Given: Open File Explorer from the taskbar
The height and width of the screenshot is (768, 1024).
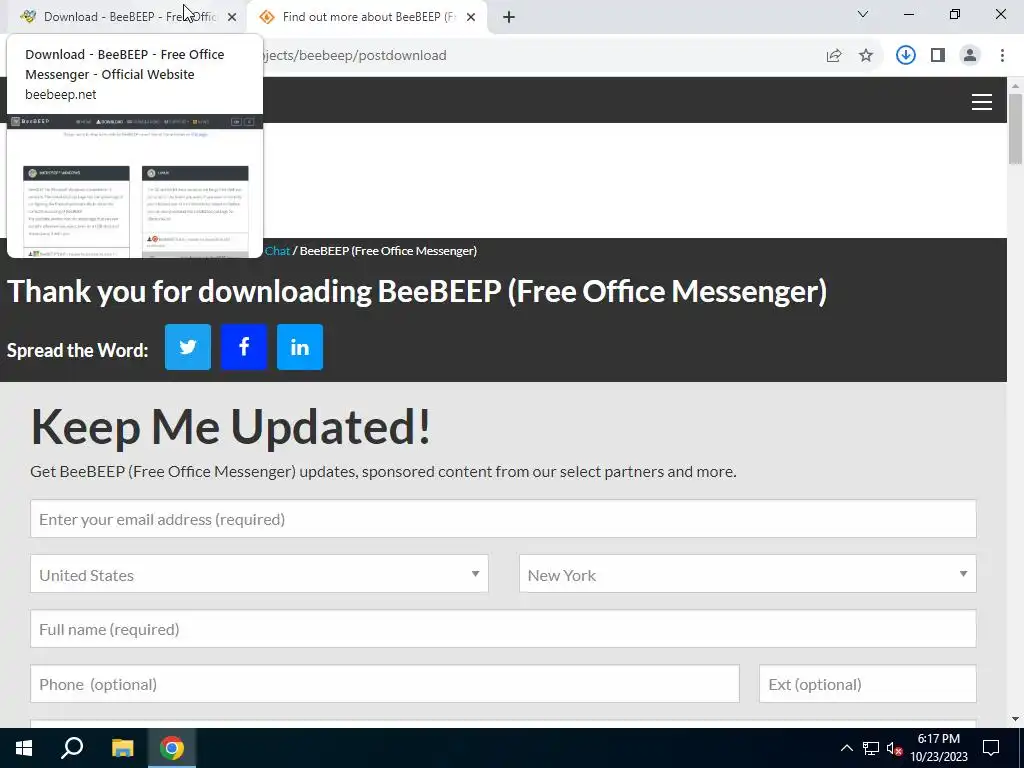Looking at the screenshot, I should click(x=122, y=748).
